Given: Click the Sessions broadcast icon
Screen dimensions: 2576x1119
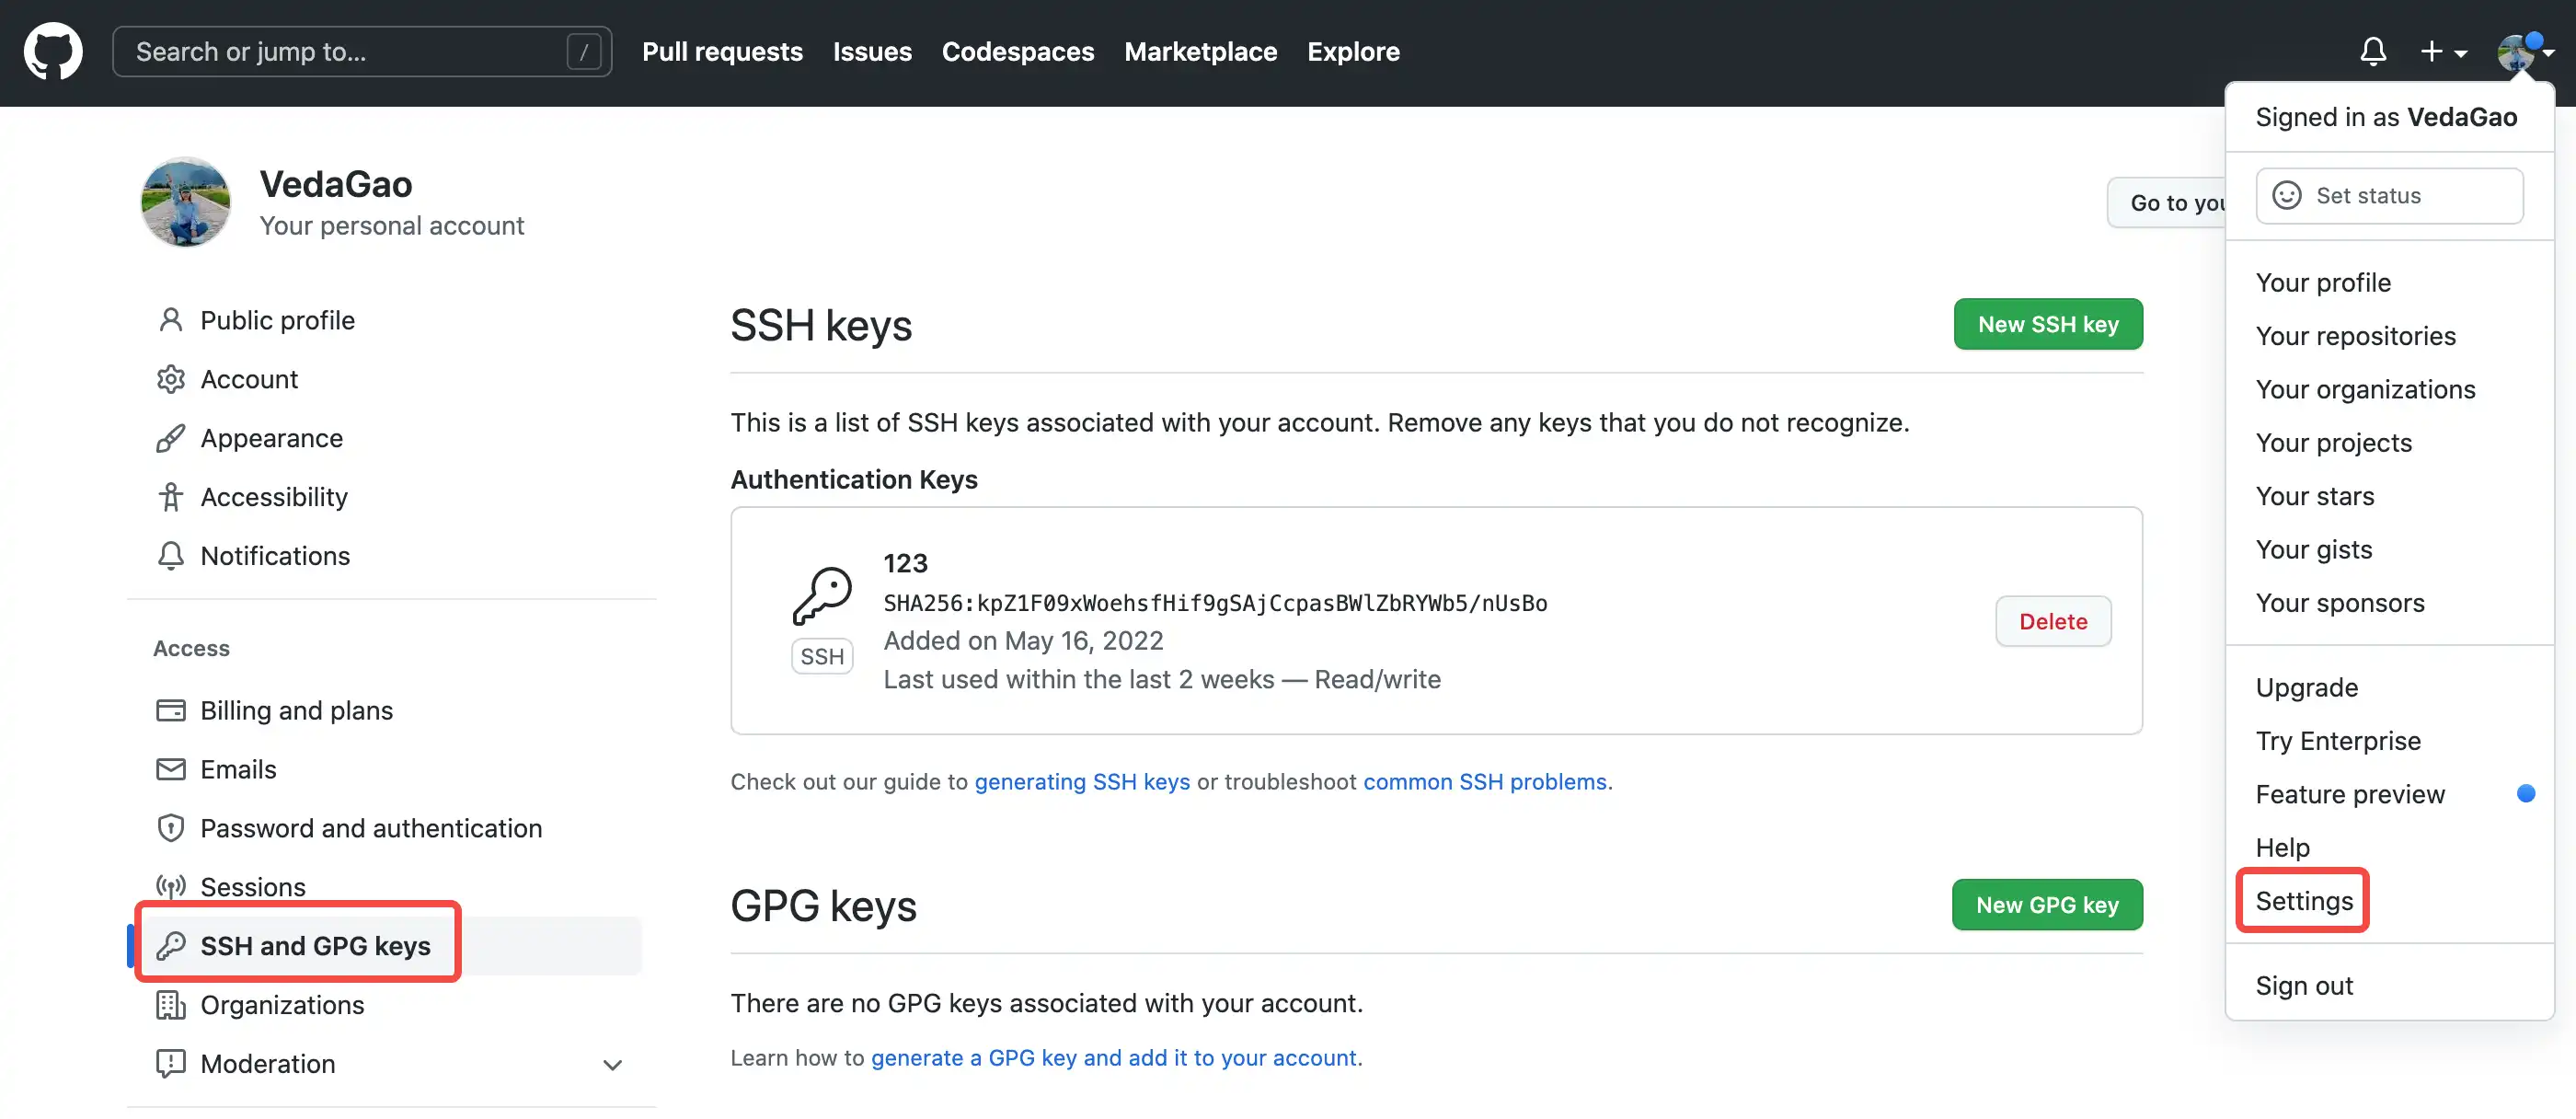Looking at the screenshot, I should (171, 887).
